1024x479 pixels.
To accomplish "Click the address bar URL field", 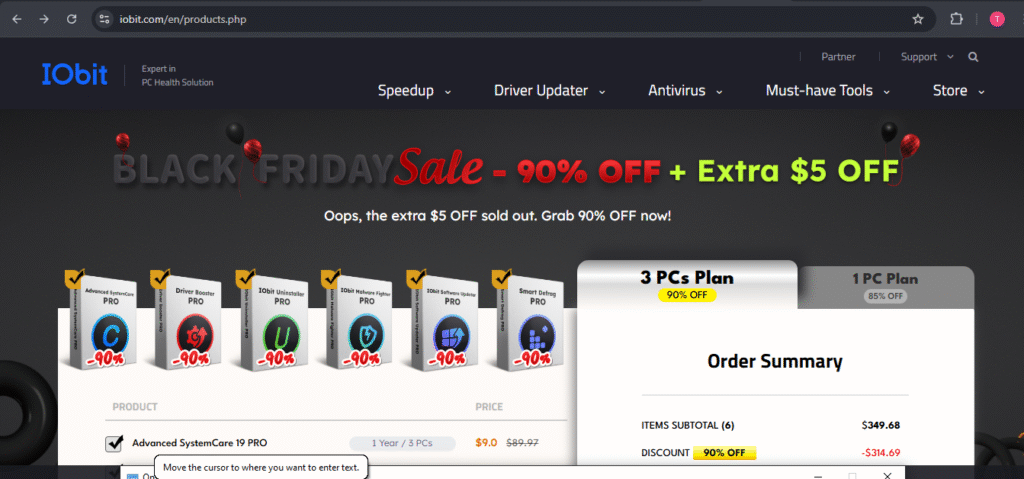I will pyautogui.click(x=509, y=19).
